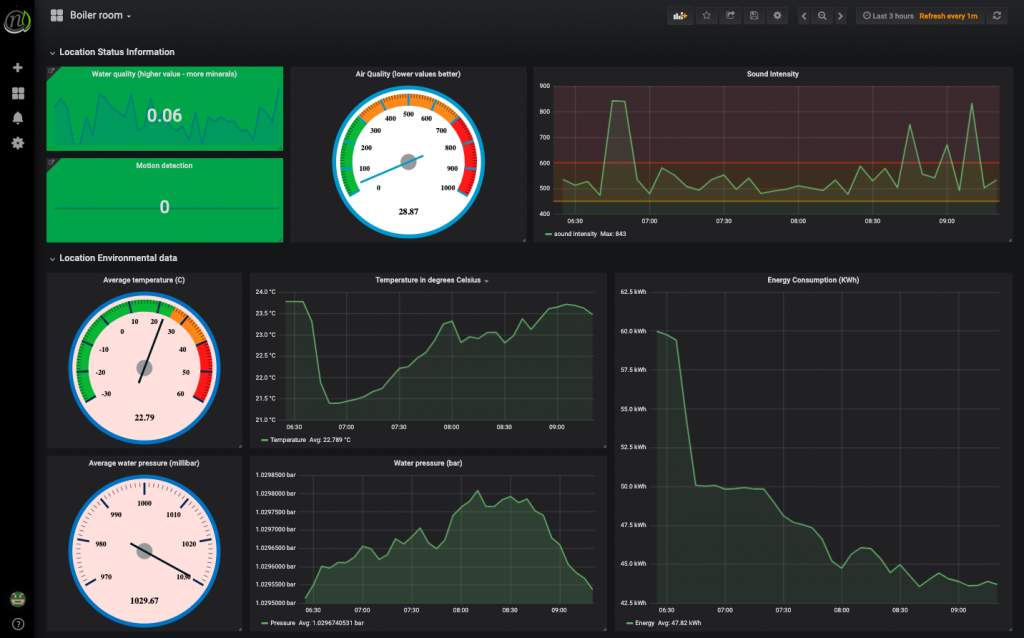The height and width of the screenshot is (638, 1024).
Task: Open the sidebar Configuration gear
Action: click(x=17, y=143)
